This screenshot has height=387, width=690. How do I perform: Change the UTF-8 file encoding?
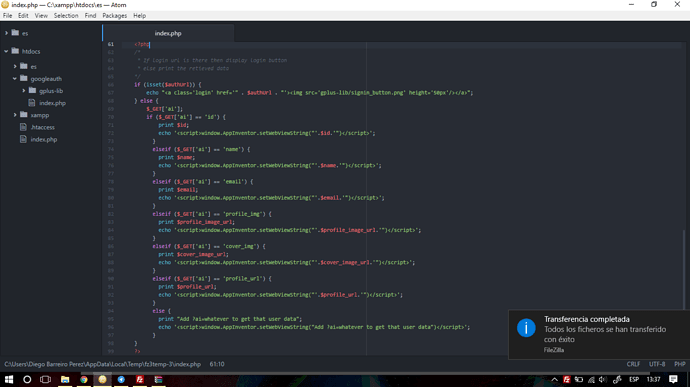click(x=657, y=364)
